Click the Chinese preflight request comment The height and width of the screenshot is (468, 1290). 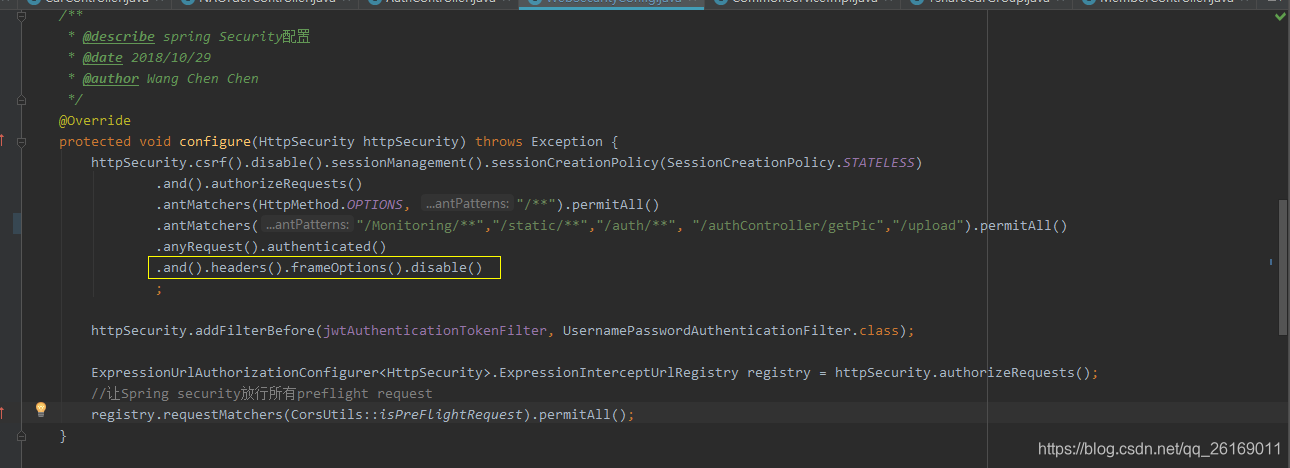click(262, 393)
